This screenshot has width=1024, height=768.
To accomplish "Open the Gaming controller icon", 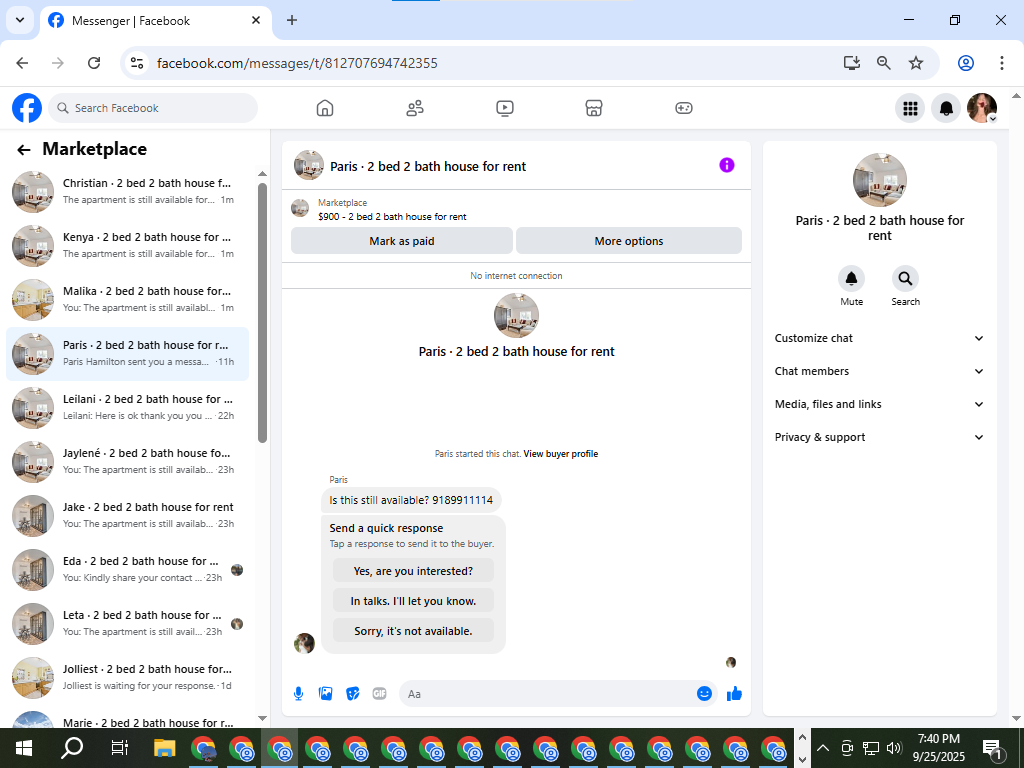I will 684,108.
